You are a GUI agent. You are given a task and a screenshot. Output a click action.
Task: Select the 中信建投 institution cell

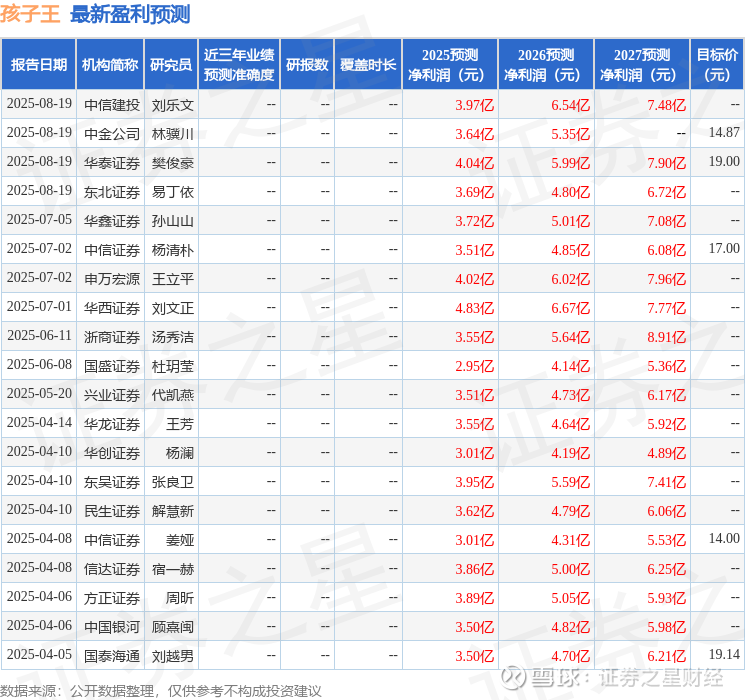[x=112, y=105]
